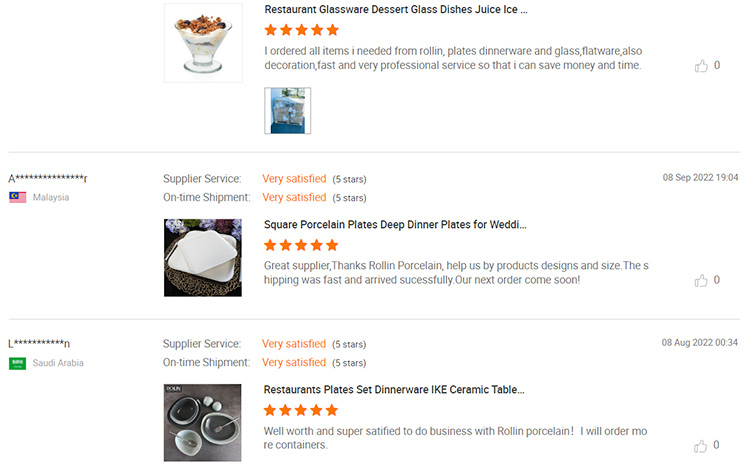Click reviewer name A***************r
The image size is (750, 472).
point(48,178)
